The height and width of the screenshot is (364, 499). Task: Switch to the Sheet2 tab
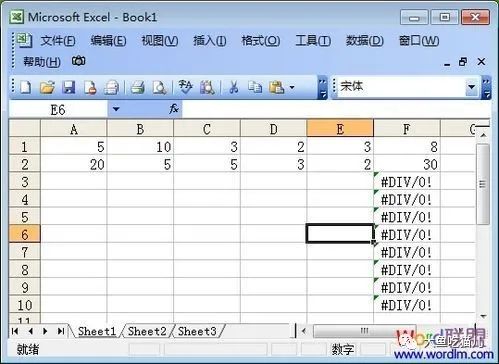tap(147, 331)
